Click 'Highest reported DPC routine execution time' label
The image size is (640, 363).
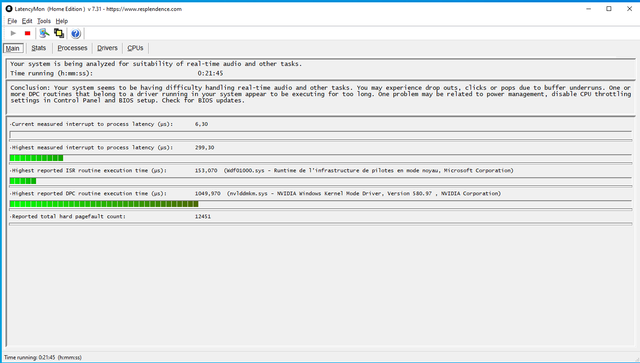tap(90, 193)
